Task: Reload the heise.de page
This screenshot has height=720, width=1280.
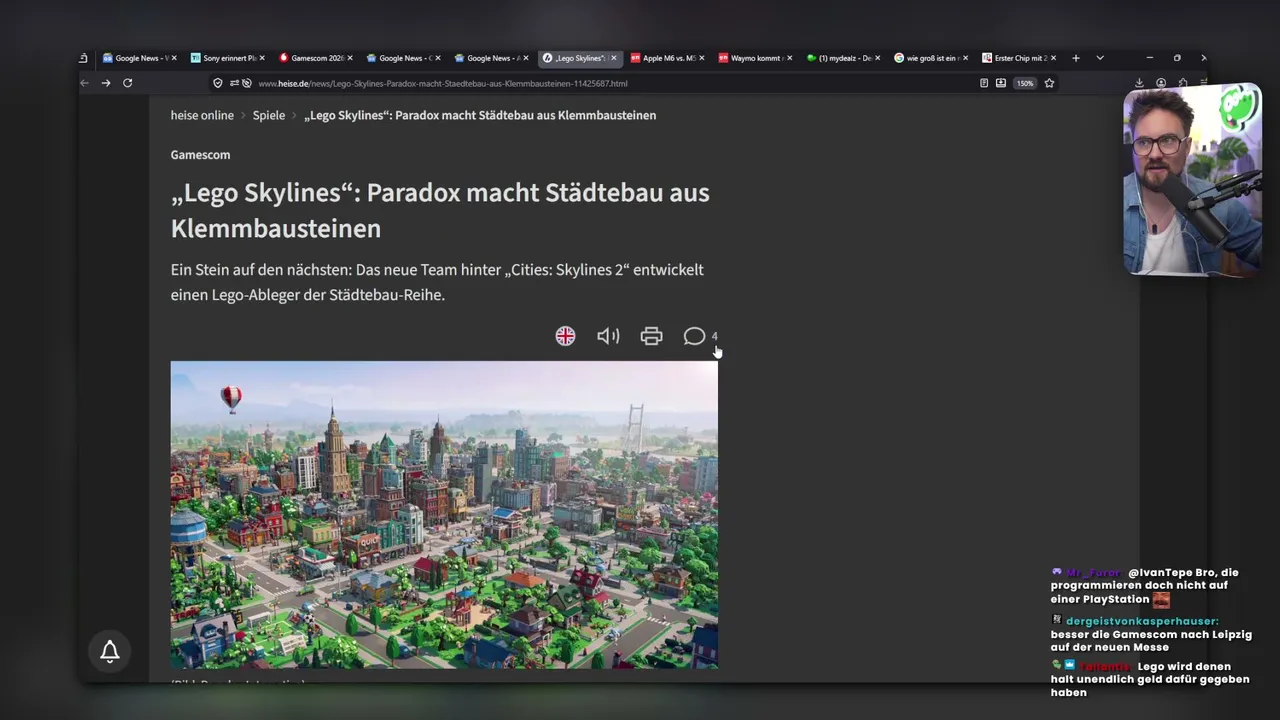Action: (127, 83)
